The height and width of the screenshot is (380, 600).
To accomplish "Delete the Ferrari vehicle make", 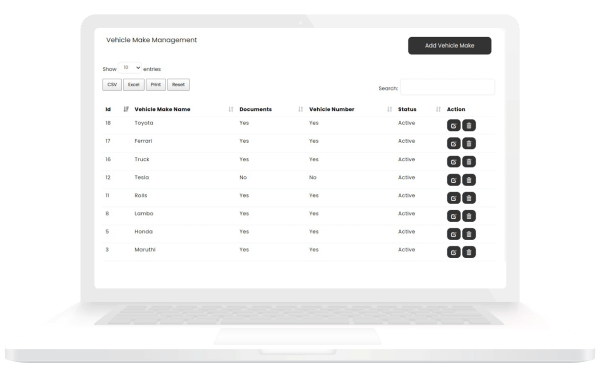I will 469,144.
